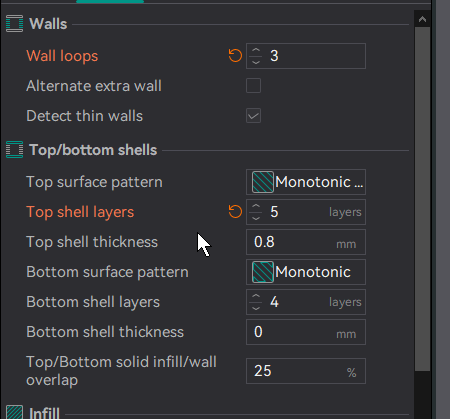Click the Wall loops label
The width and height of the screenshot is (450, 419).
tap(62, 56)
